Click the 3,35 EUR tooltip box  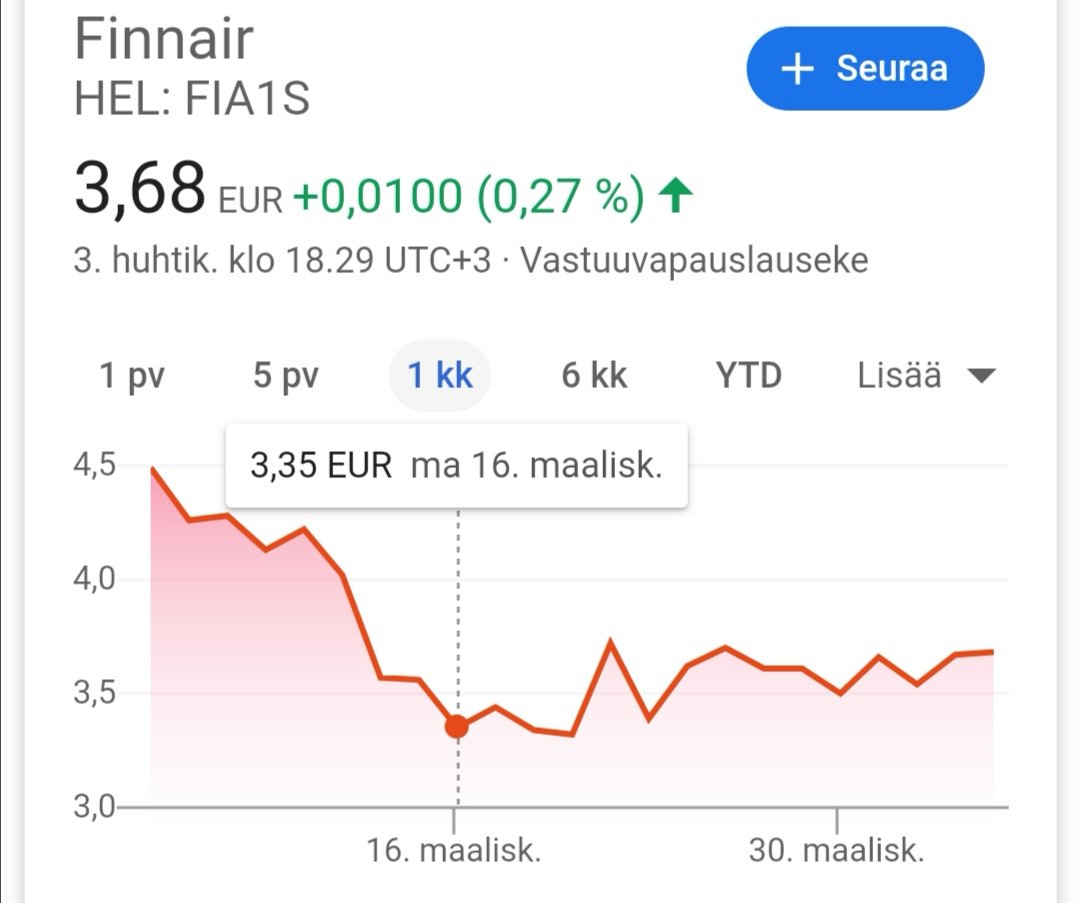click(x=456, y=465)
